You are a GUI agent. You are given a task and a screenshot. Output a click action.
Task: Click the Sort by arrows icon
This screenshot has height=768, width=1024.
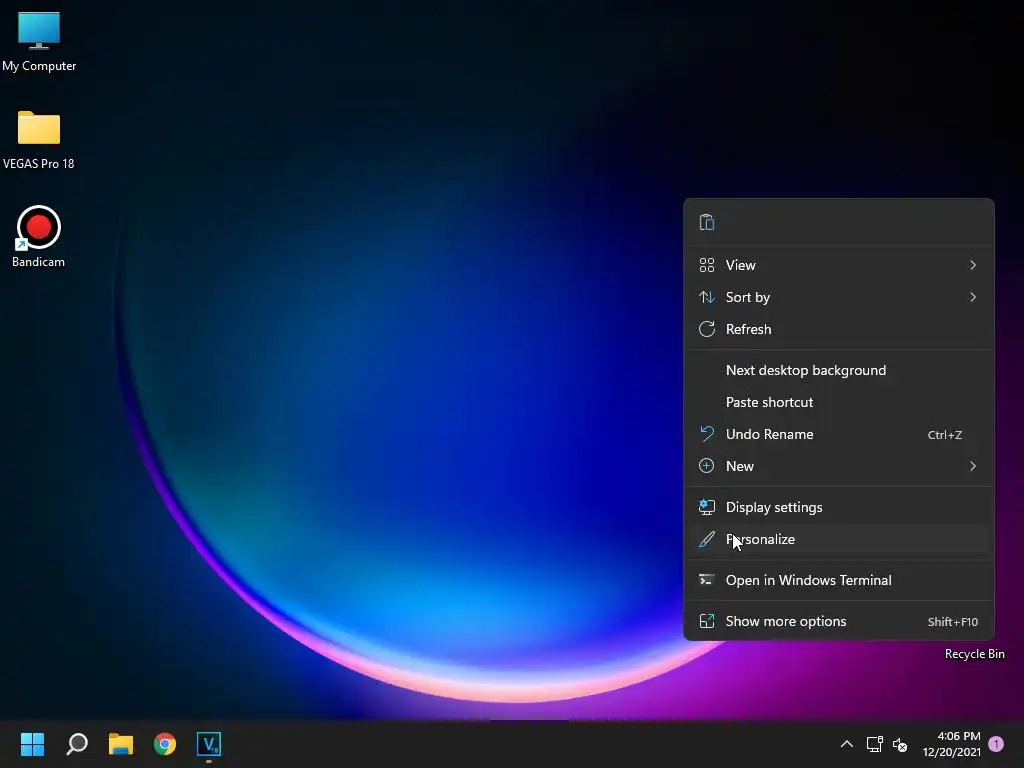pos(707,297)
